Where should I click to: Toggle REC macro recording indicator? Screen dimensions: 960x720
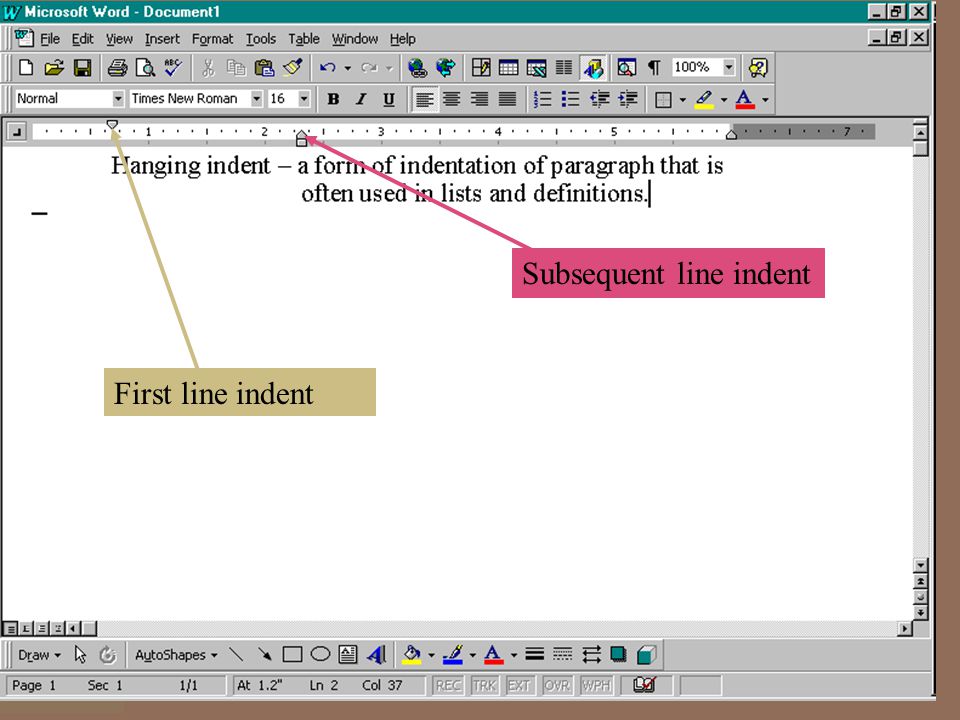point(448,685)
